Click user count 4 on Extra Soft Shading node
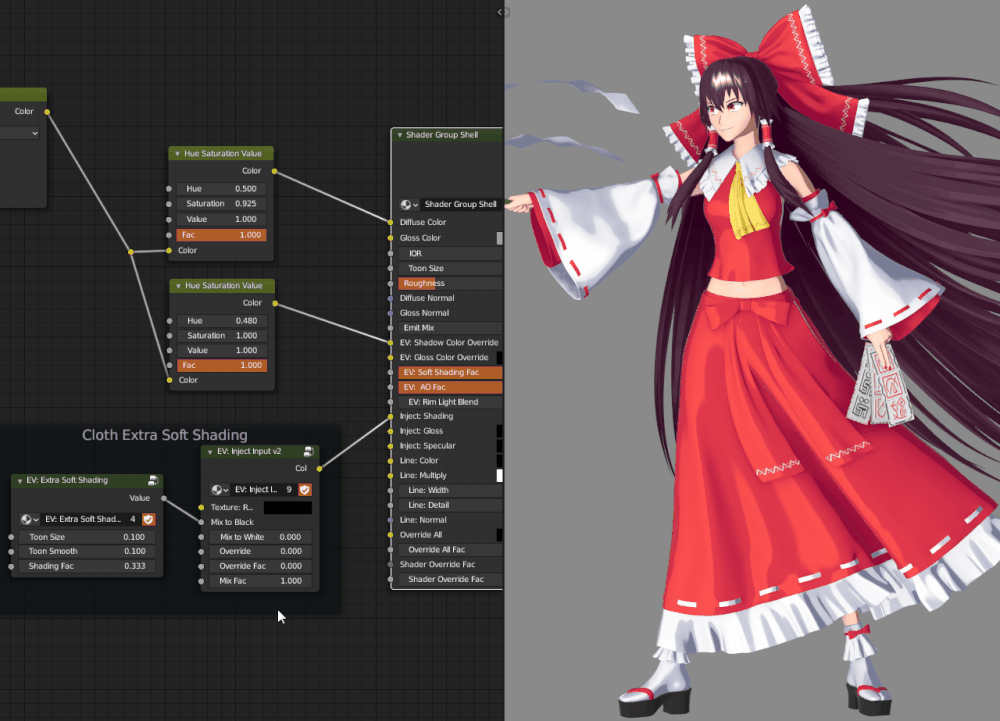This screenshot has height=721, width=1000. [x=133, y=519]
